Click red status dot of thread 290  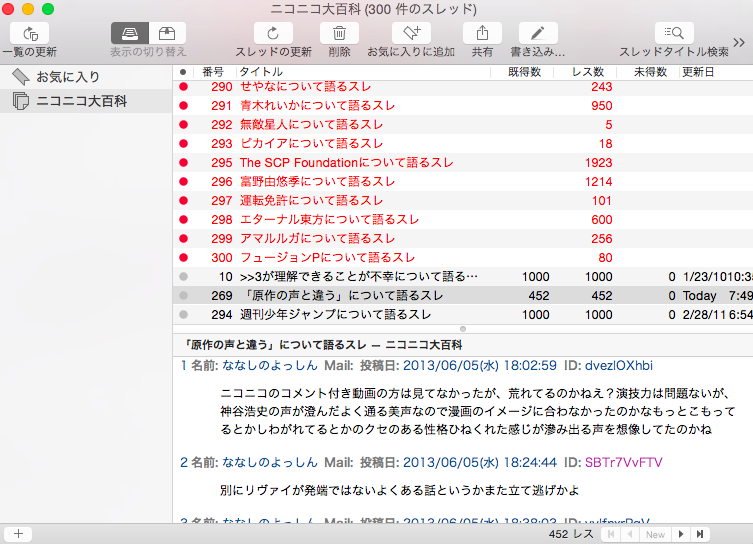click(183, 87)
